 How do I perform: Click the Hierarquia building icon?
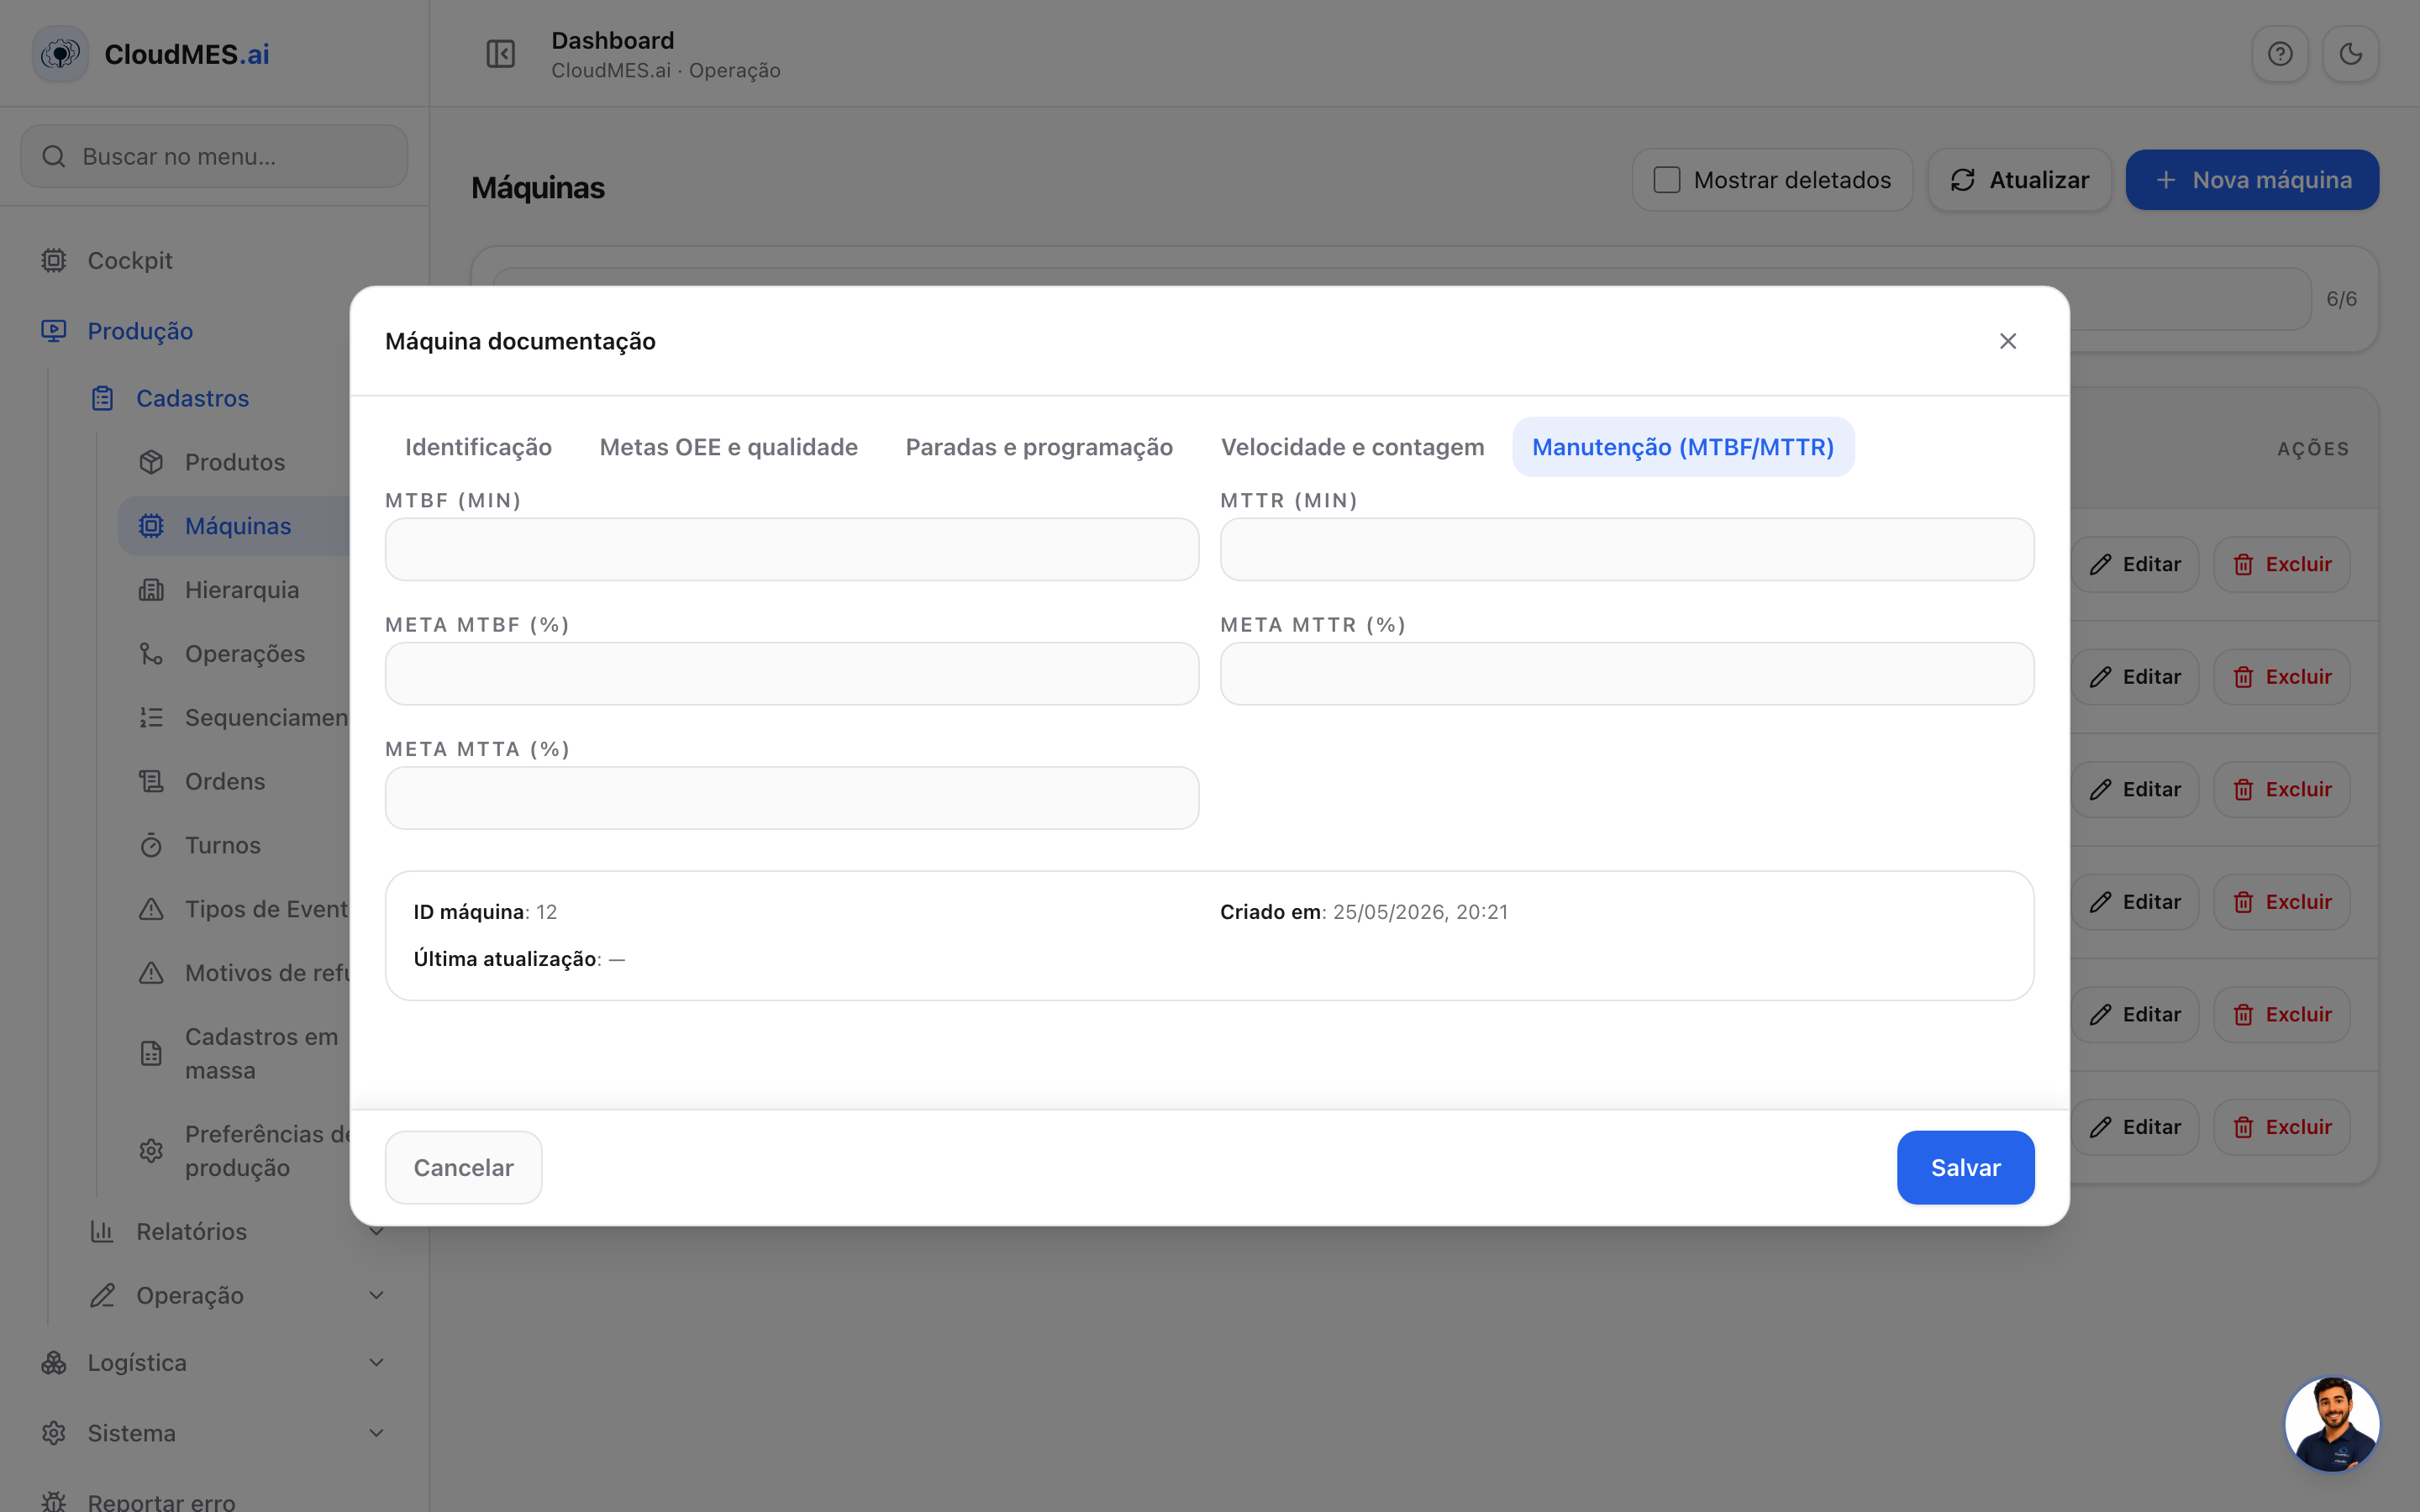(x=151, y=590)
